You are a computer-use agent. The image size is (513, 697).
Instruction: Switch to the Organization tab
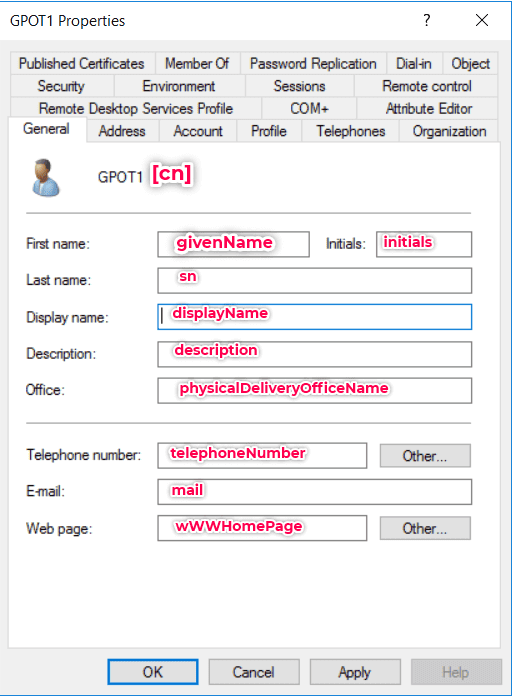coord(449,131)
